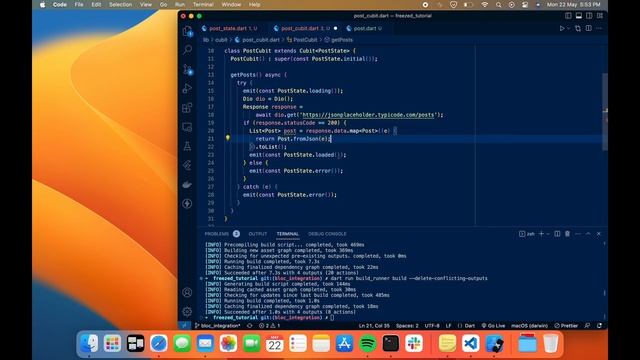Kill terminal with trash icon
640x360 pixels.
(567, 234)
